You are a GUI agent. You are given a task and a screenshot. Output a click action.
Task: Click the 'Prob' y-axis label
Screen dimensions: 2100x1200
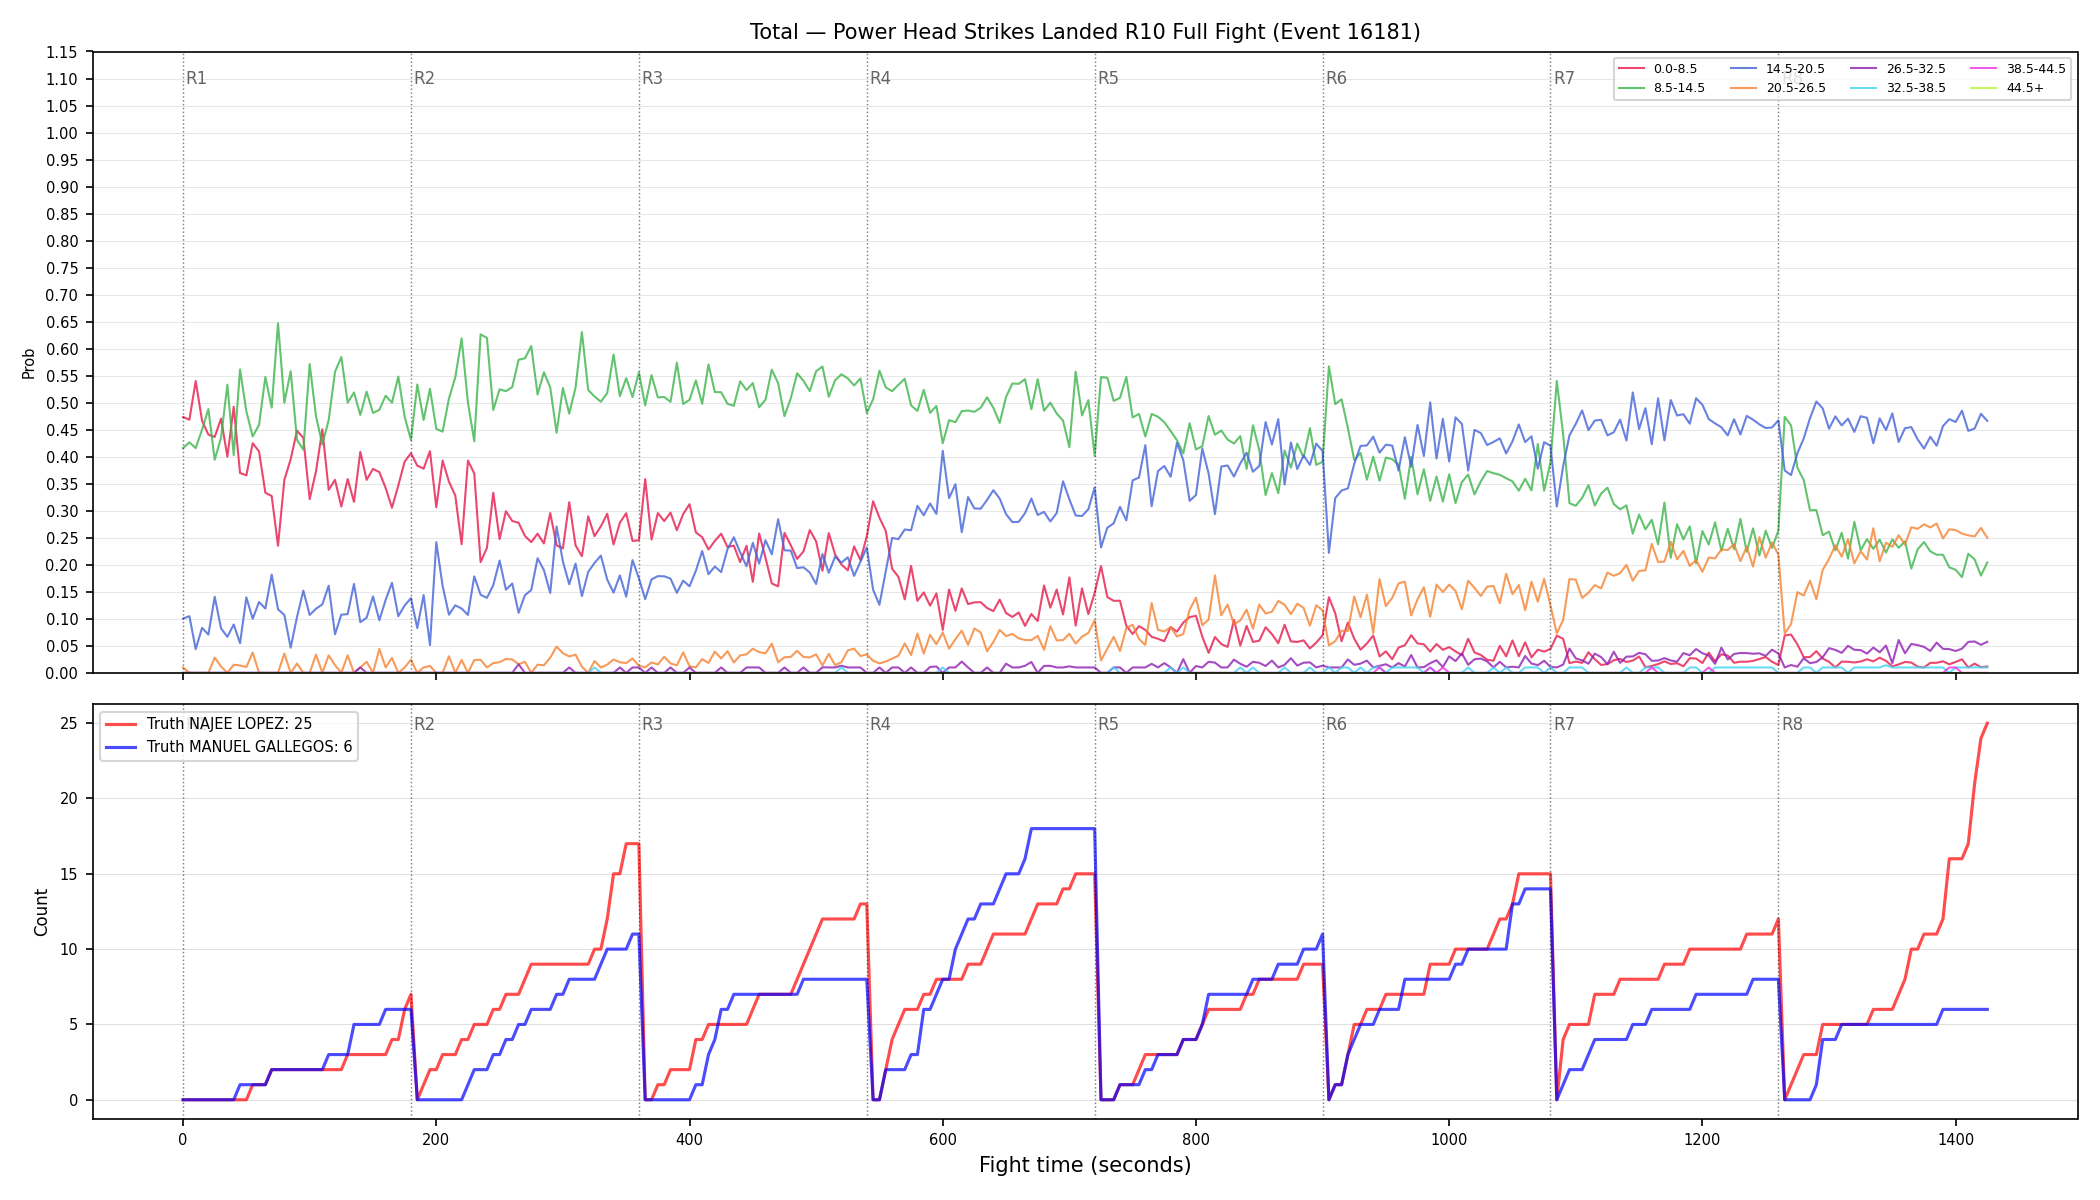(x=29, y=363)
